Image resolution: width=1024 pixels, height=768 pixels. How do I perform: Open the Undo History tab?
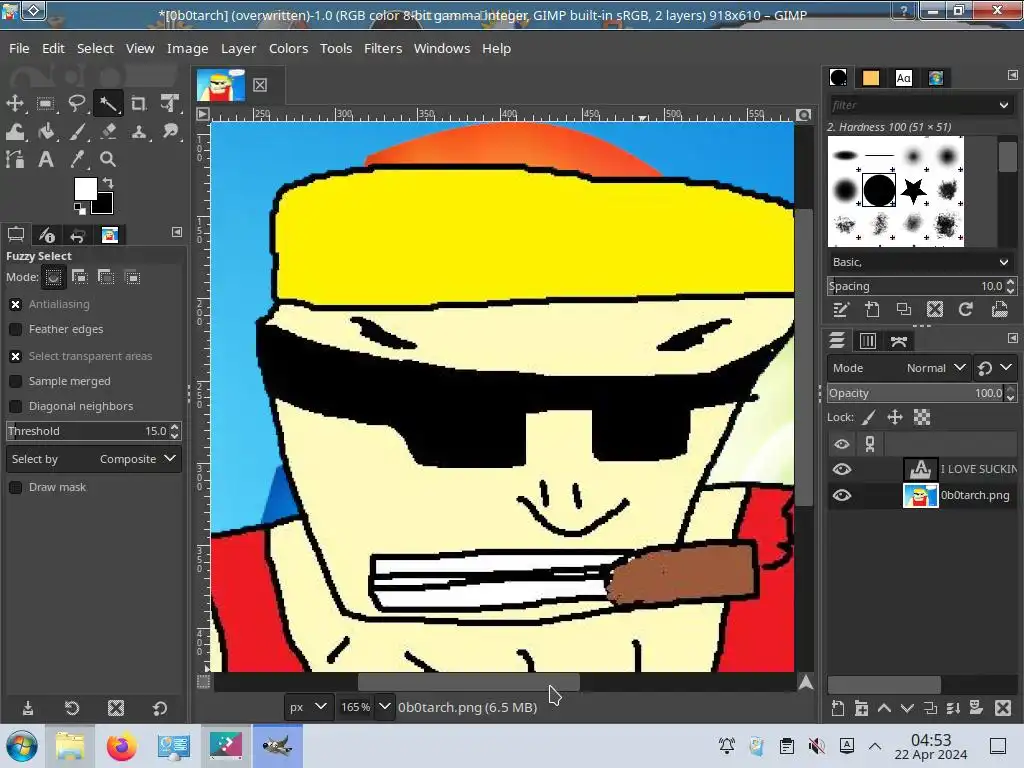pyautogui.click(x=78, y=234)
